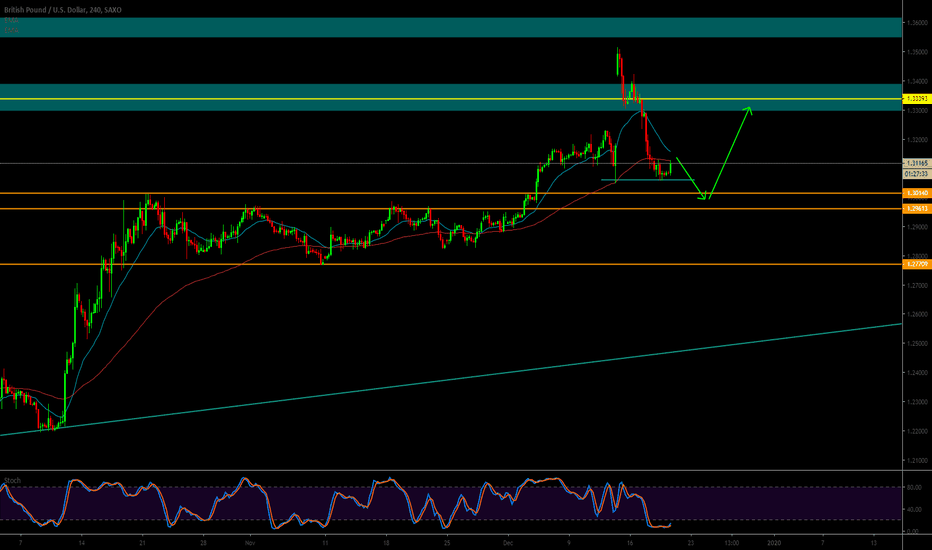Select the orange 1.30140 price label

915,192
